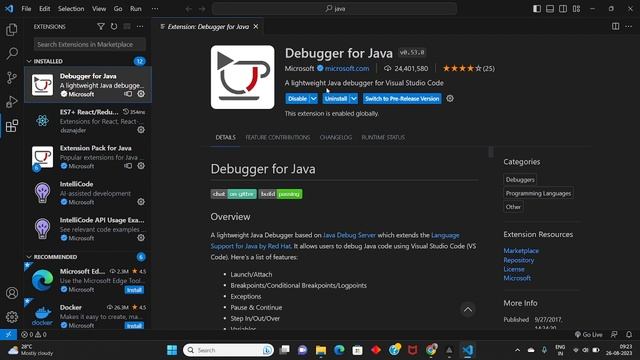This screenshot has width=640, height=360.
Task: Open the Manage gear in activity bar
Action: [12, 317]
